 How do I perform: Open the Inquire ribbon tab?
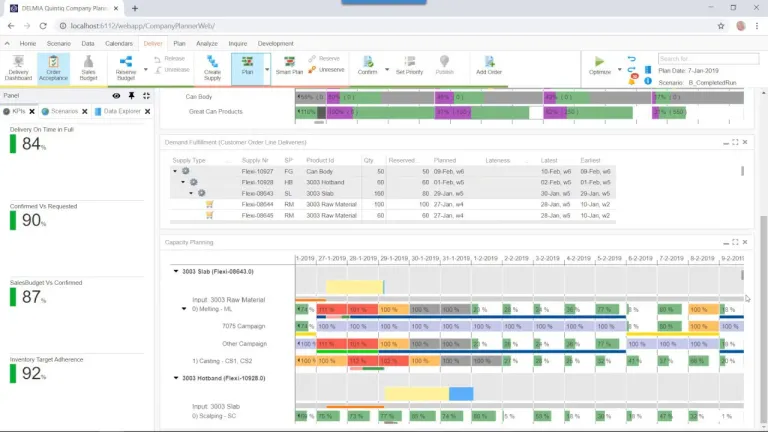point(238,44)
